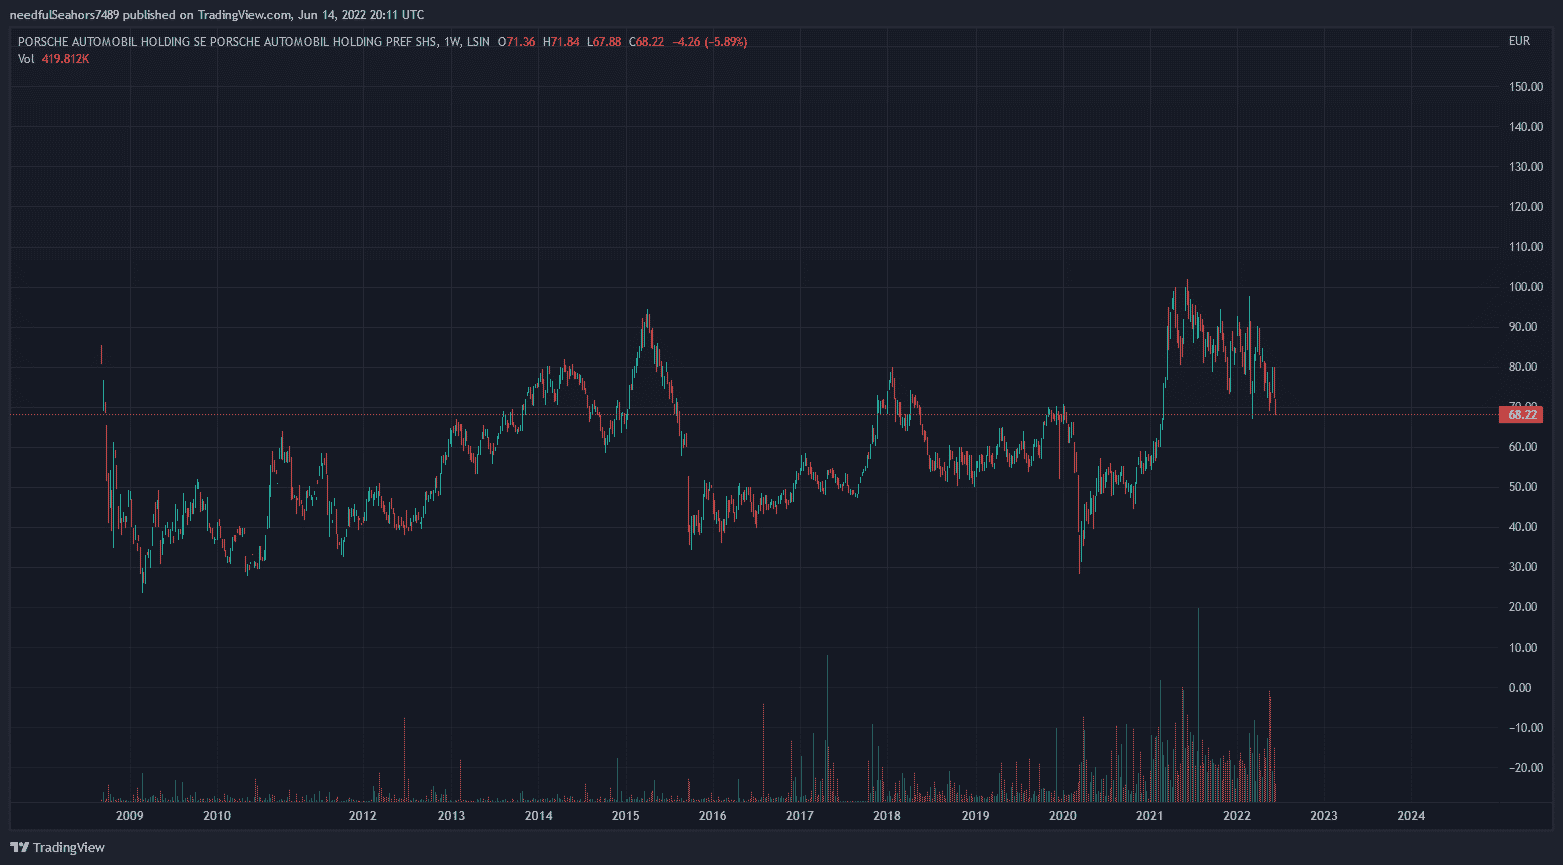Click the 2013 year marker on time axis
The height and width of the screenshot is (865, 1563).
[x=451, y=816]
